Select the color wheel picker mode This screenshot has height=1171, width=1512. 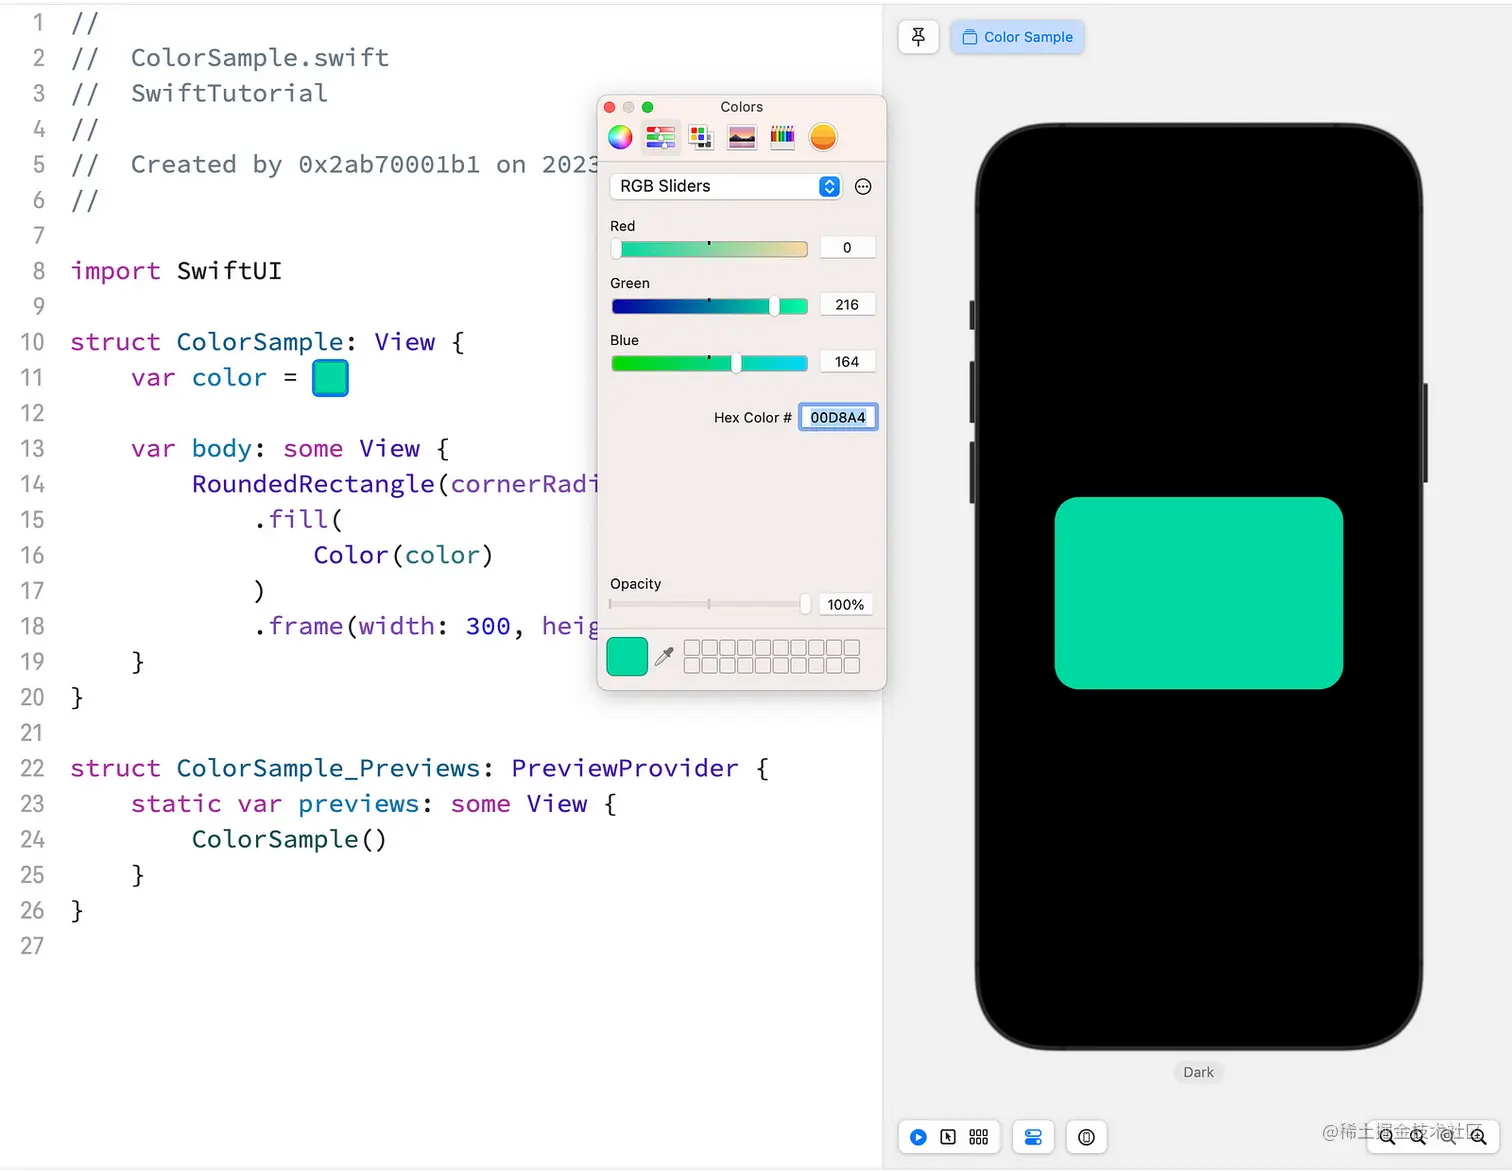pyautogui.click(x=620, y=137)
